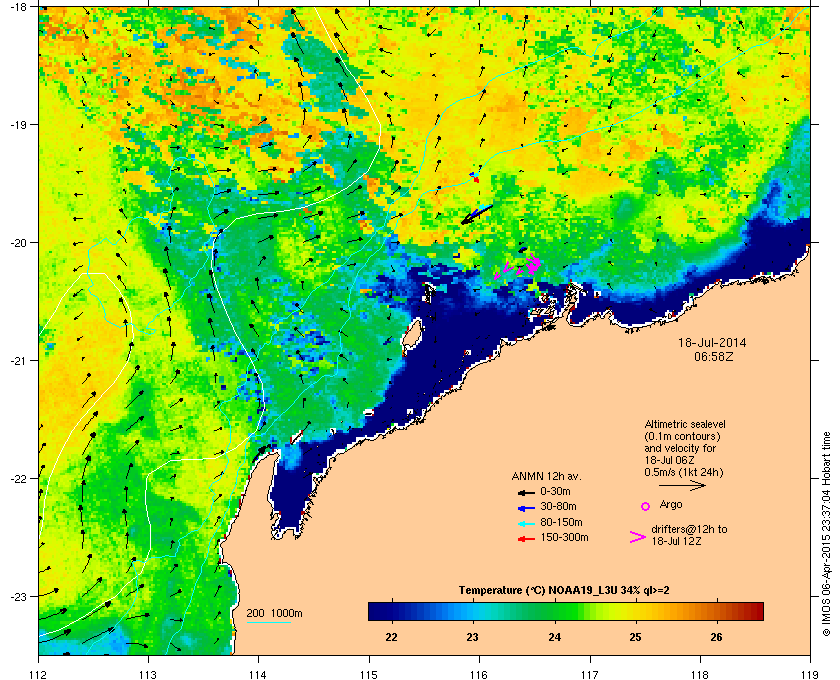The height and width of the screenshot is (680, 840).
Task: Click the latitude label -18
Action: [x=18, y=7]
